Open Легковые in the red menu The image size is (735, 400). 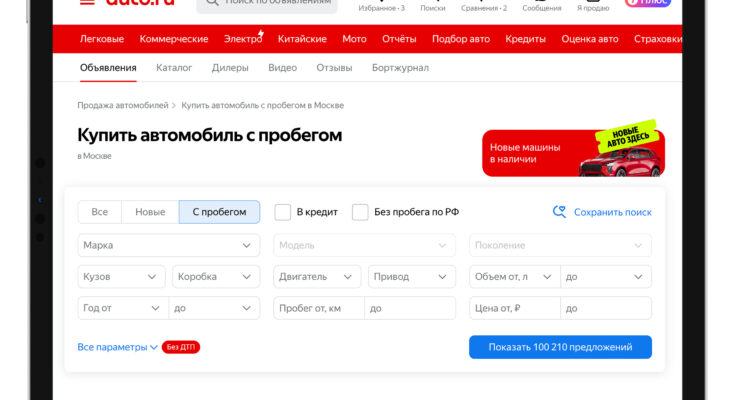pyautogui.click(x=102, y=39)
